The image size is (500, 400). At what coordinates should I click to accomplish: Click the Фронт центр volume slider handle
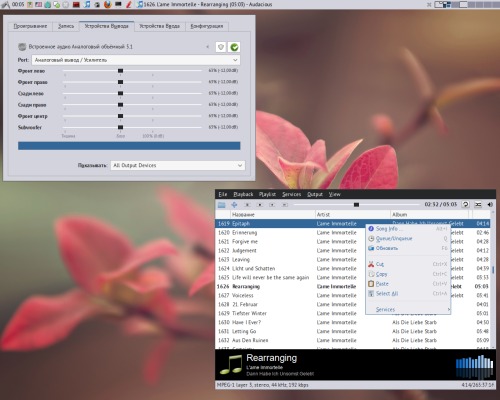pos(120,116)
